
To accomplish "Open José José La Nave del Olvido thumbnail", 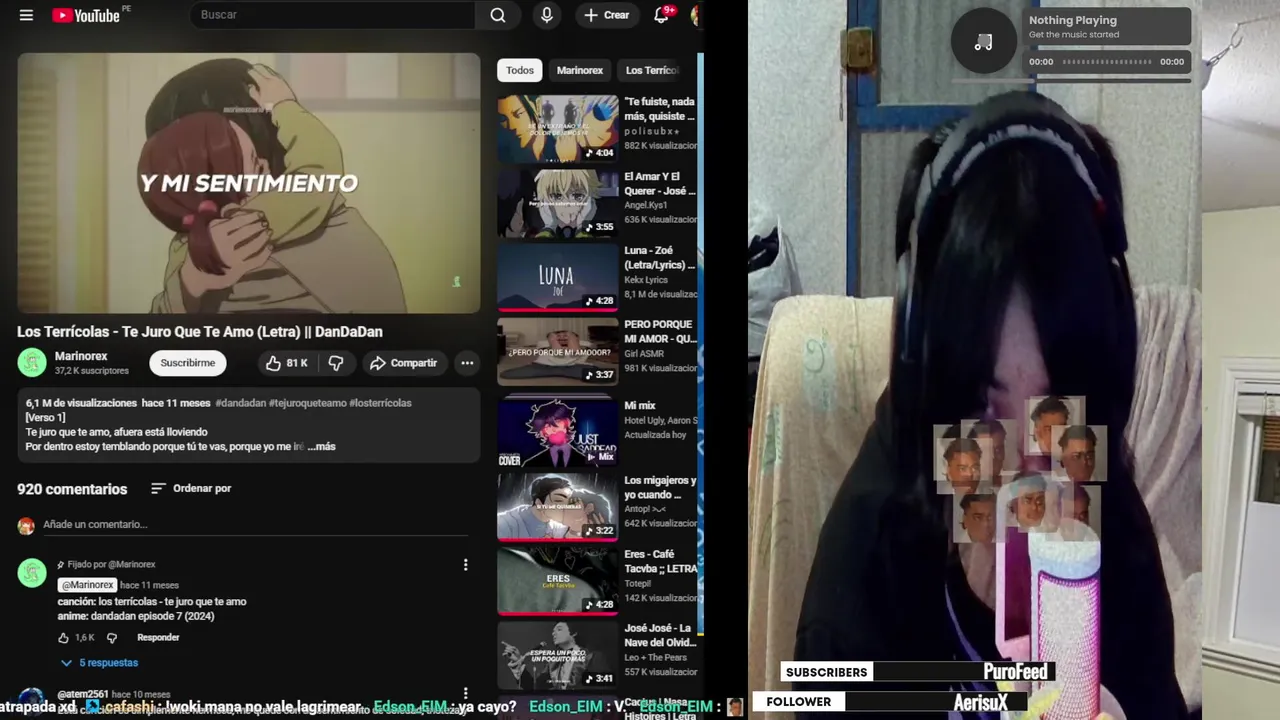I will [558, 654].
